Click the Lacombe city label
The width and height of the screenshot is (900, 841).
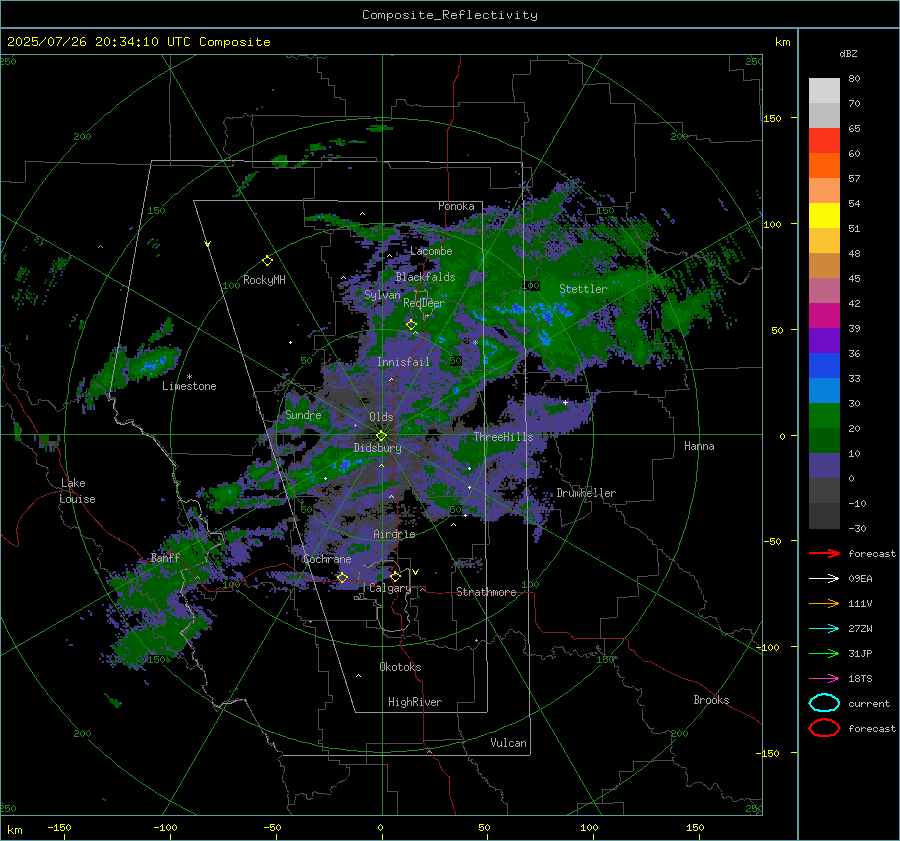coord(431,251)
